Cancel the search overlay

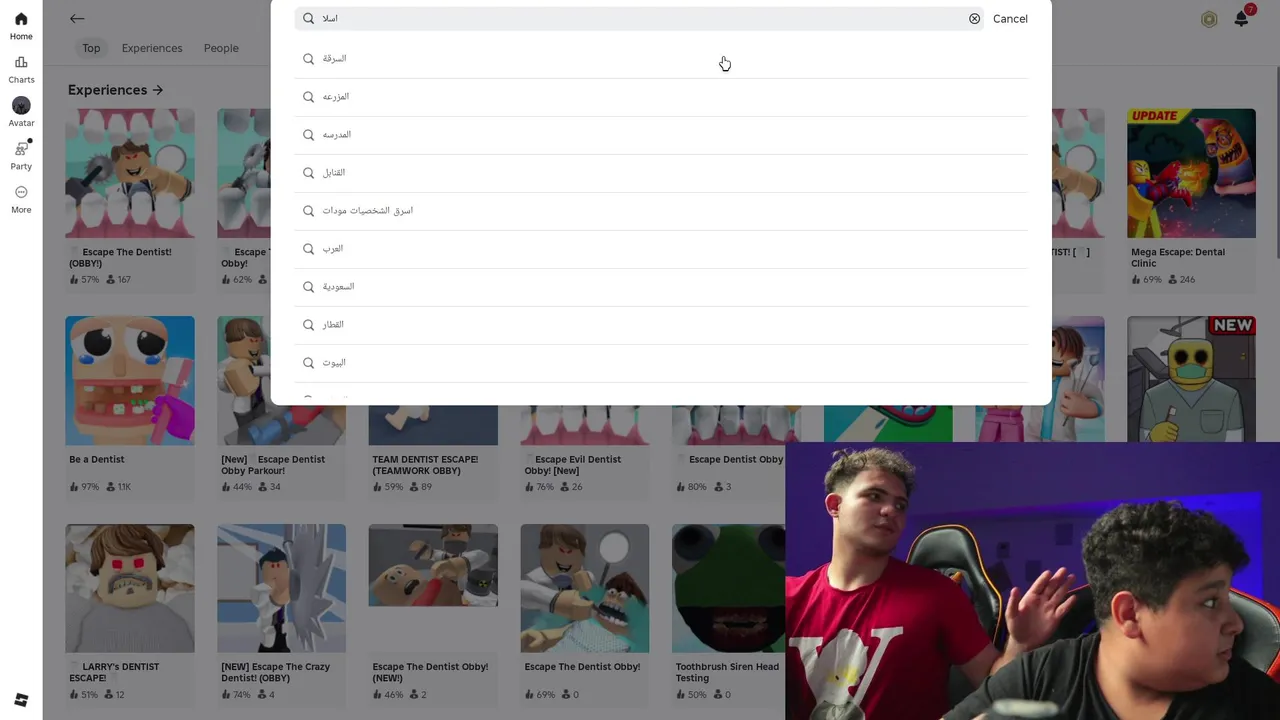[1010, 18]
